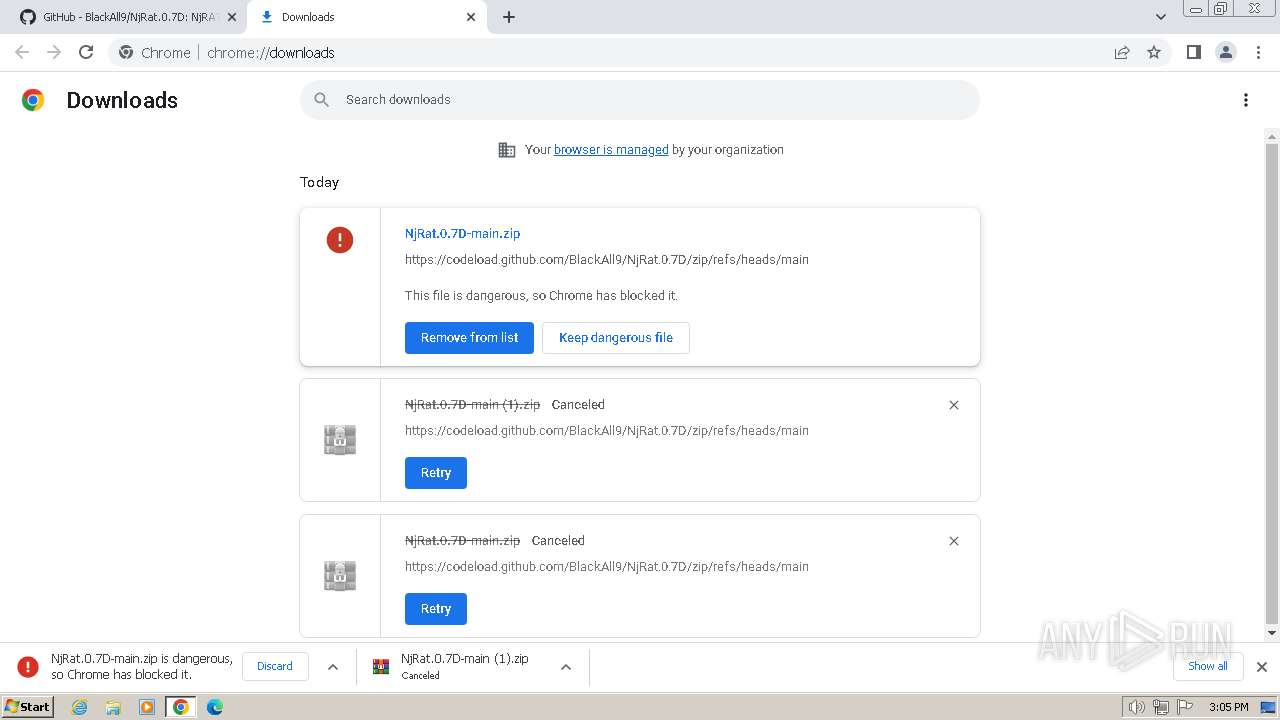Viewport: 1280px width, 720px height.
Task: Open the Downloads page more-actions menu
Action: [x=1246, y=100]
